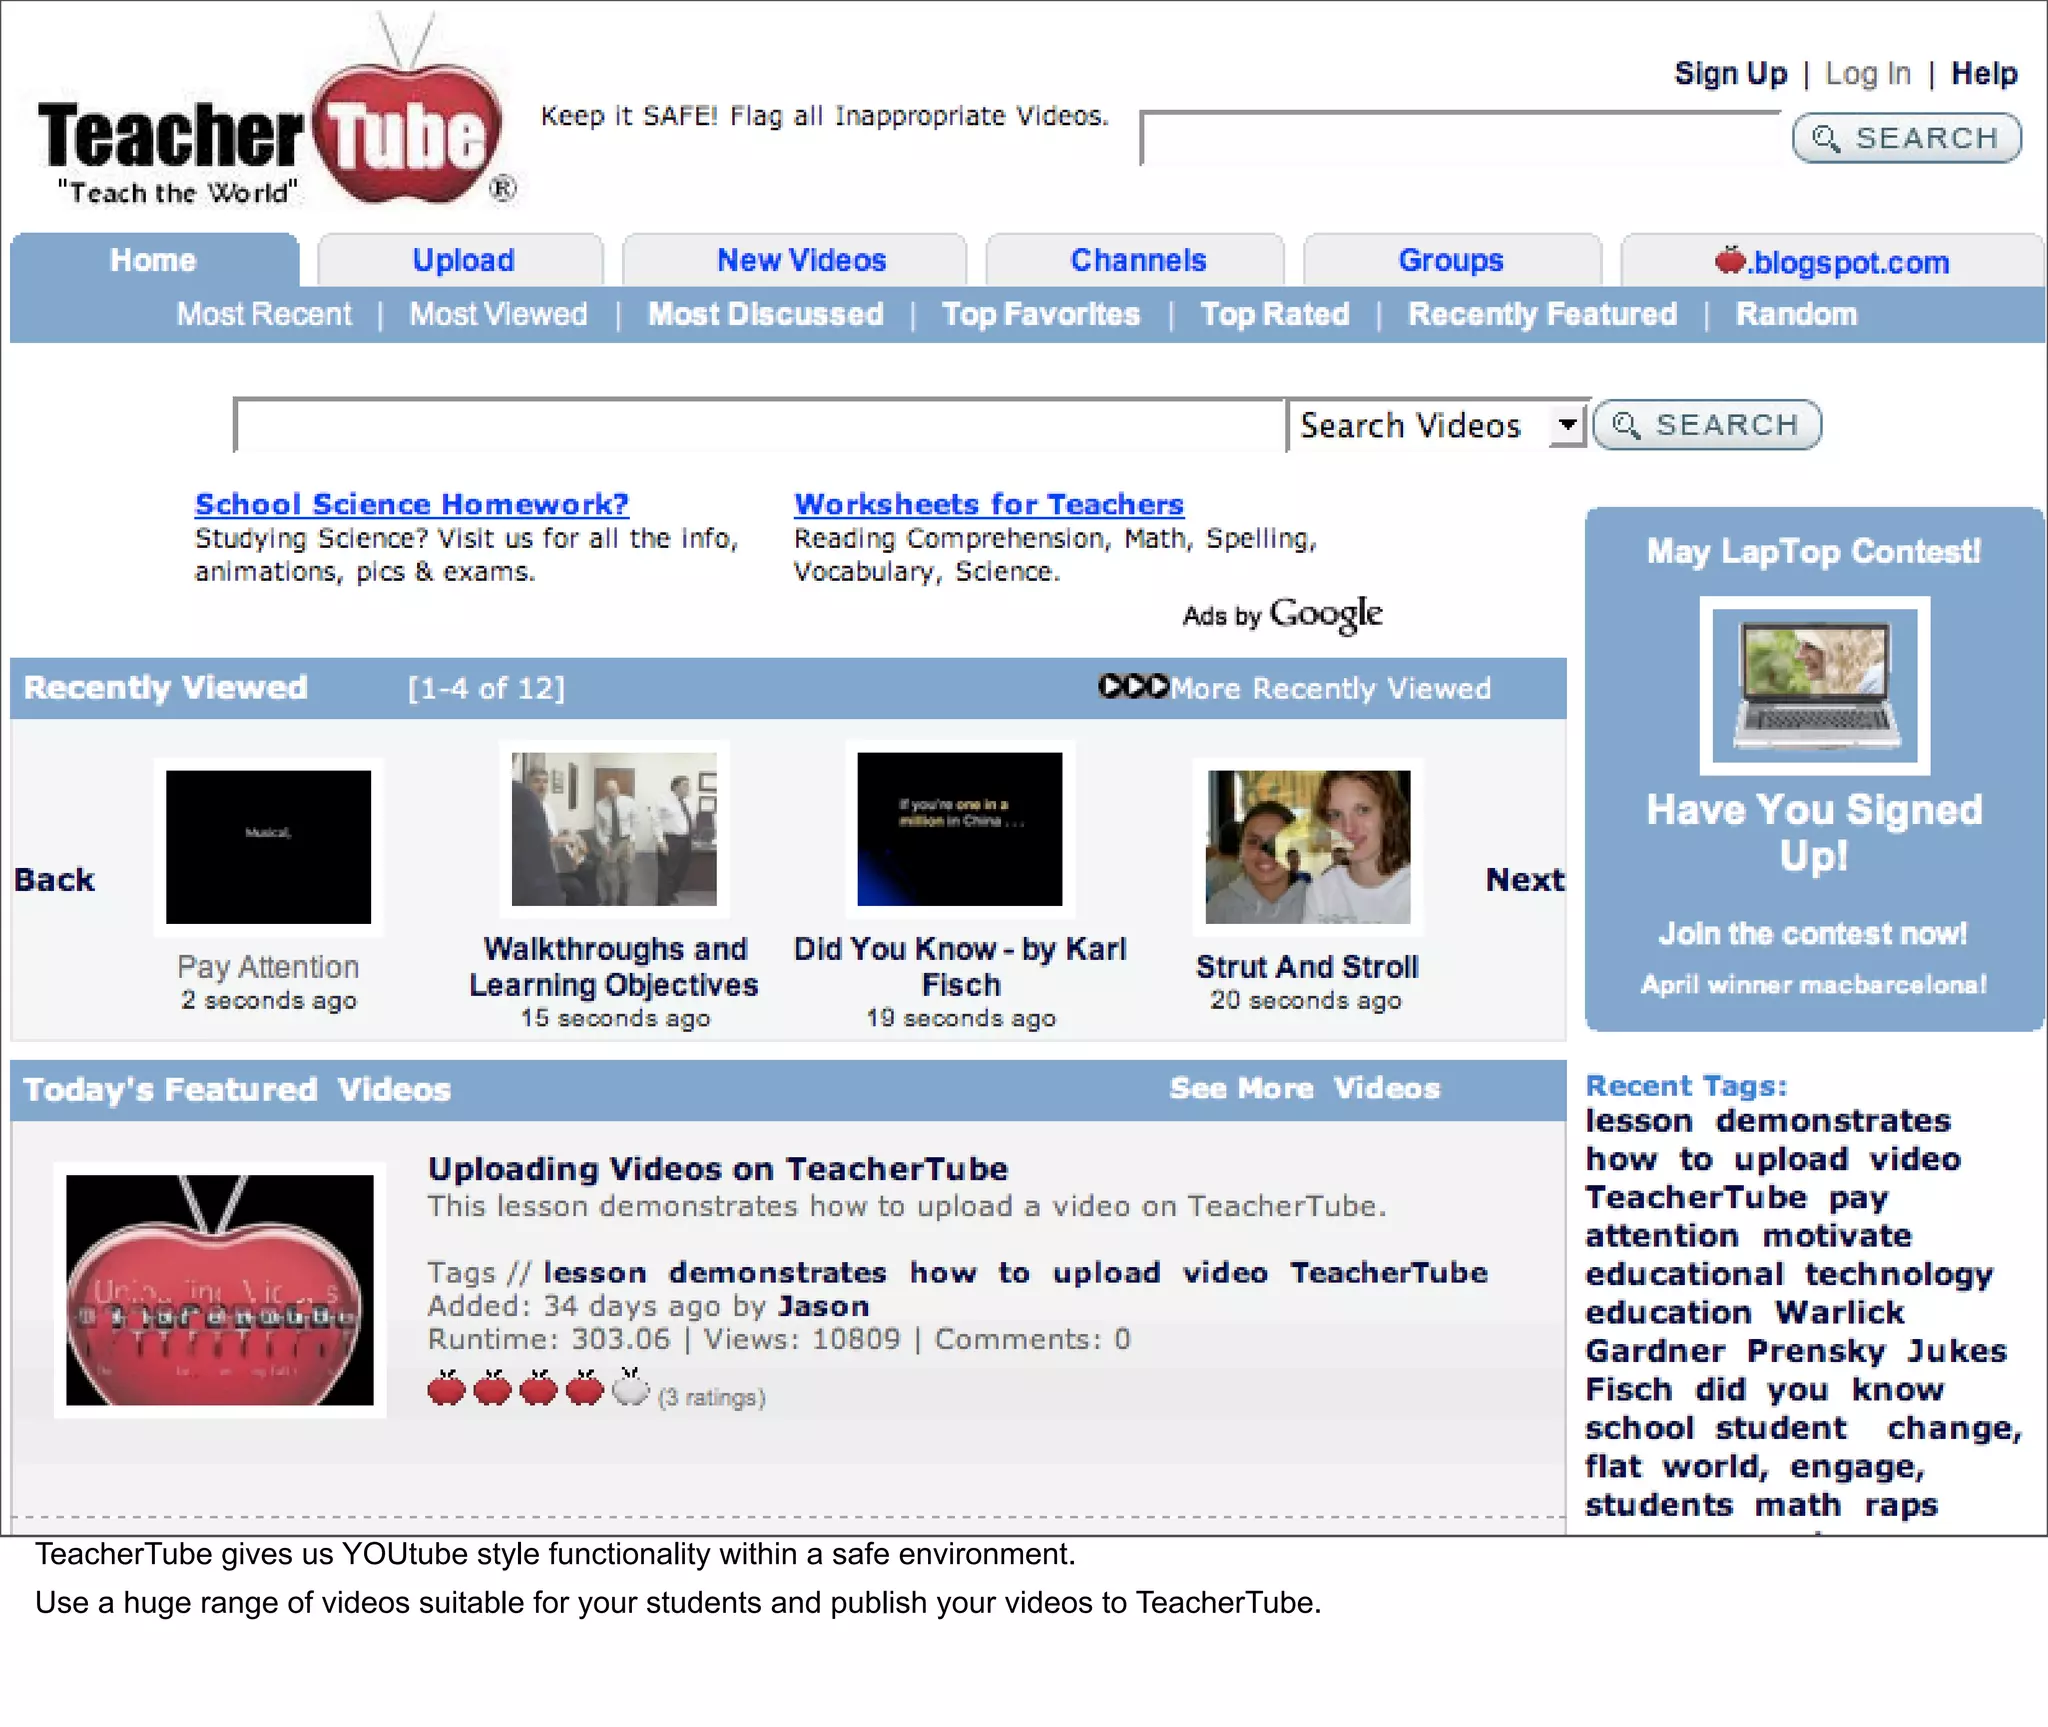Click the 'demonstrates' tag under featured video
Screen dimensions: 2048x1727
click(x=778, y=1273)
